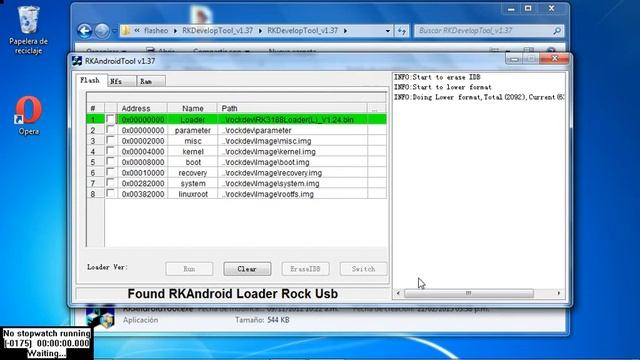Expand the arrow after flasheo in address bar

176,31
